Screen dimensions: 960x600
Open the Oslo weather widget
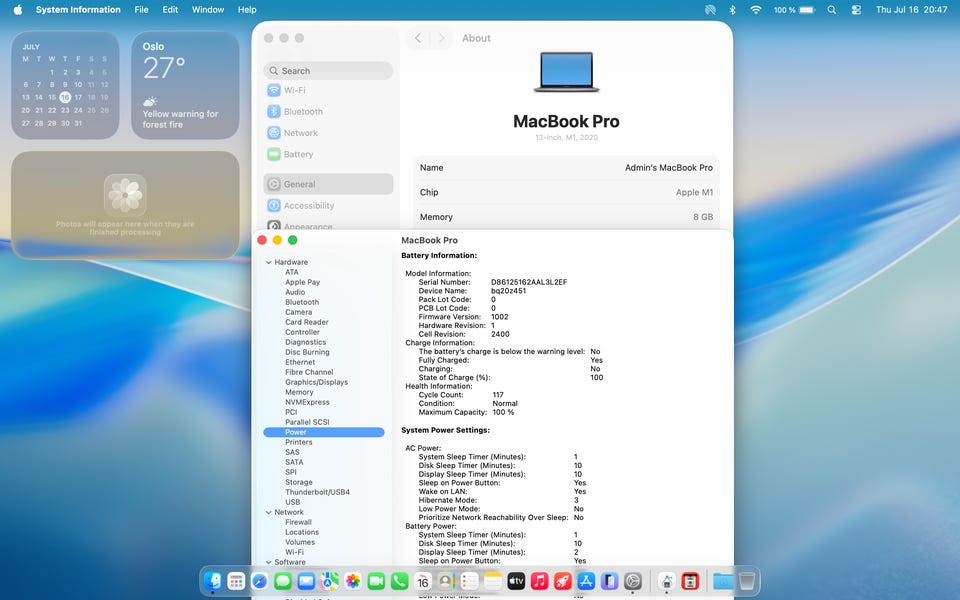[x=185, y=85]
